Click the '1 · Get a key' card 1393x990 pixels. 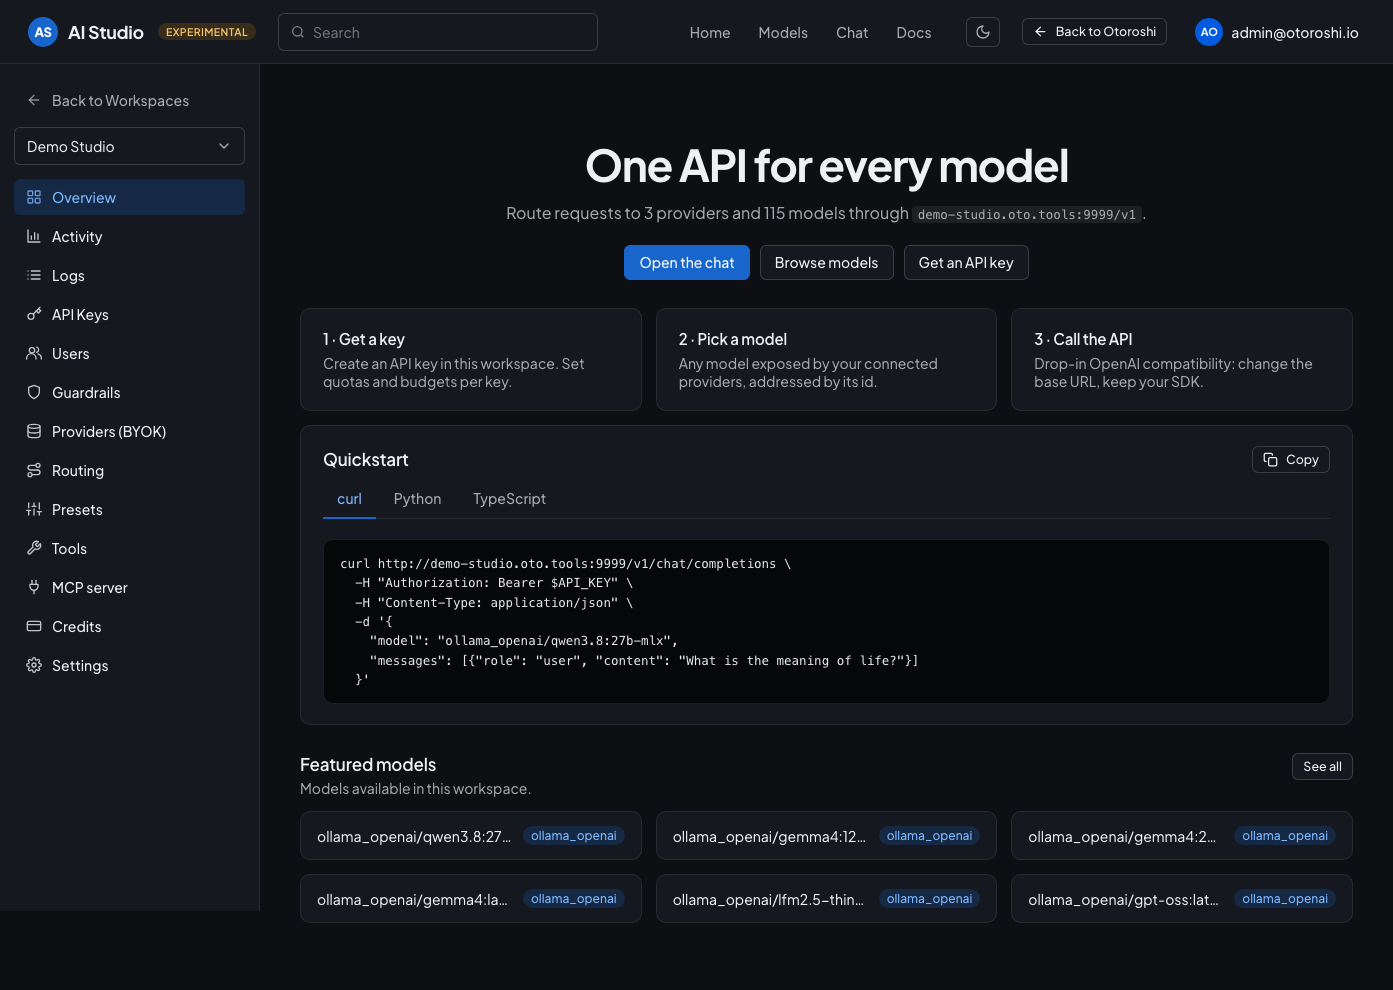point(471,359)
